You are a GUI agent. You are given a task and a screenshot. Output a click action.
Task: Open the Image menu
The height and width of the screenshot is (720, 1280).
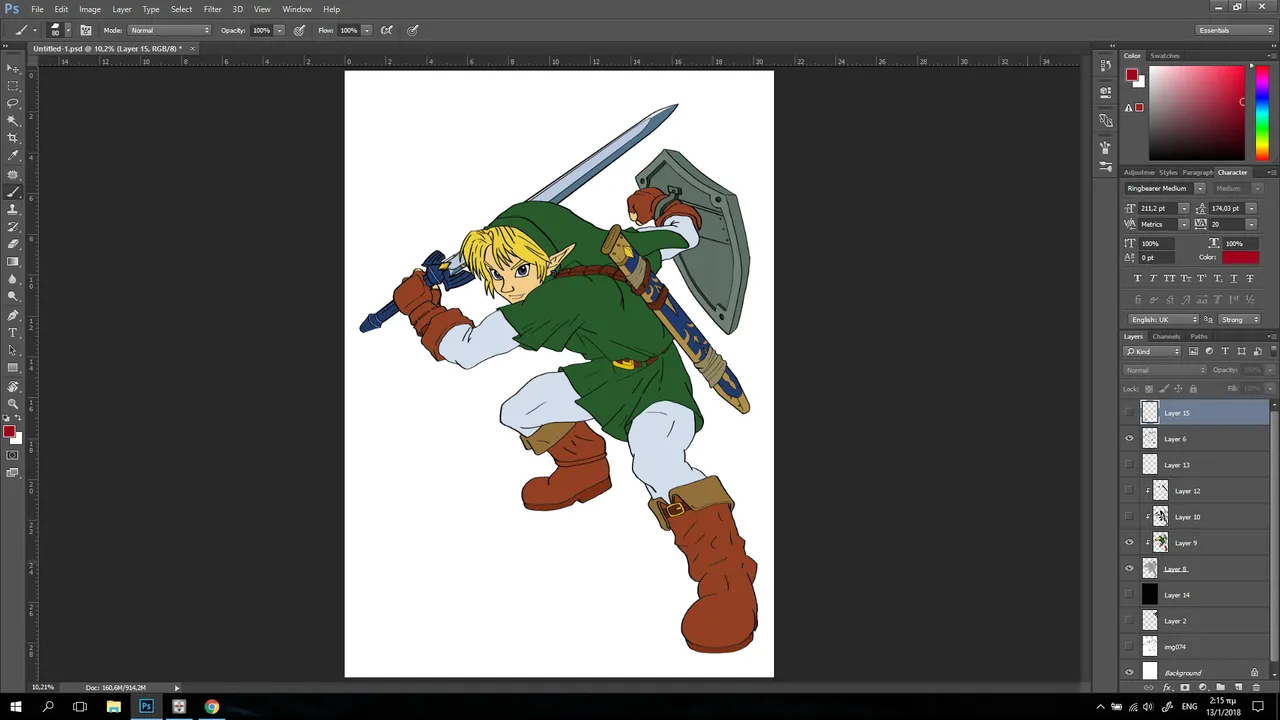pos(90,9)
